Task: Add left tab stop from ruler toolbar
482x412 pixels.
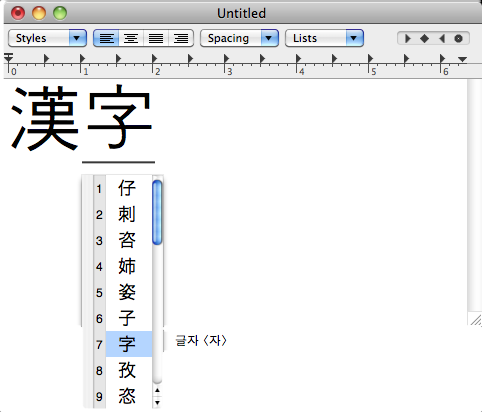Action: click(407, 39)
